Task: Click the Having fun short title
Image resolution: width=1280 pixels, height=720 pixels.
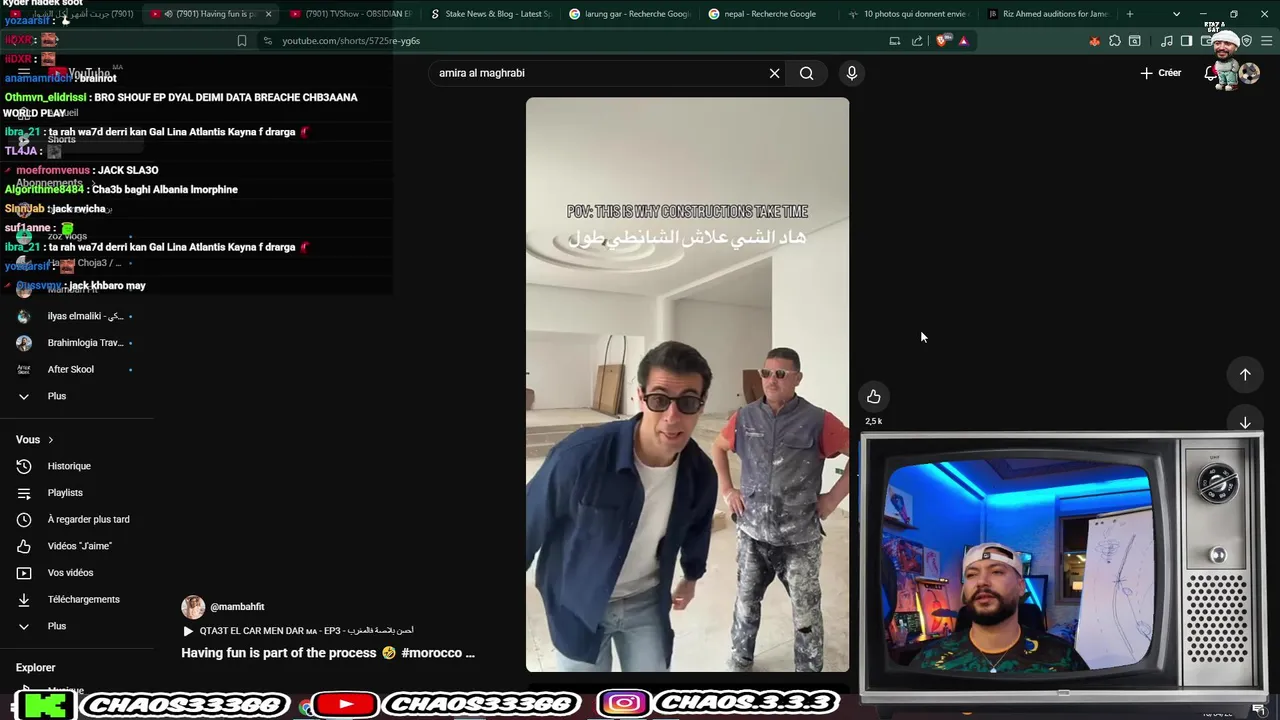Action: [x=328, y=653]
